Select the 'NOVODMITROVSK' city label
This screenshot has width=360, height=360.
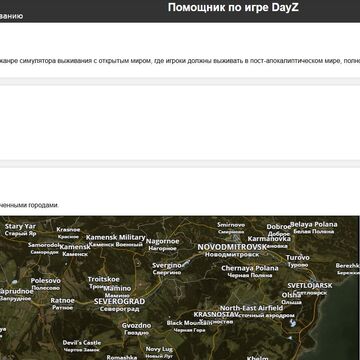click(232, 247)
